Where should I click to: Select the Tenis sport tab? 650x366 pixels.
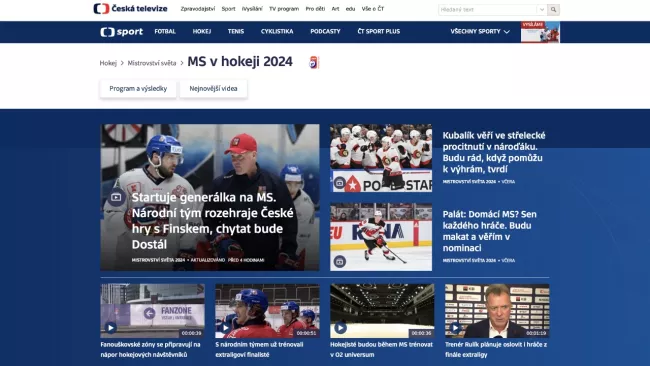tap(236, 32)
